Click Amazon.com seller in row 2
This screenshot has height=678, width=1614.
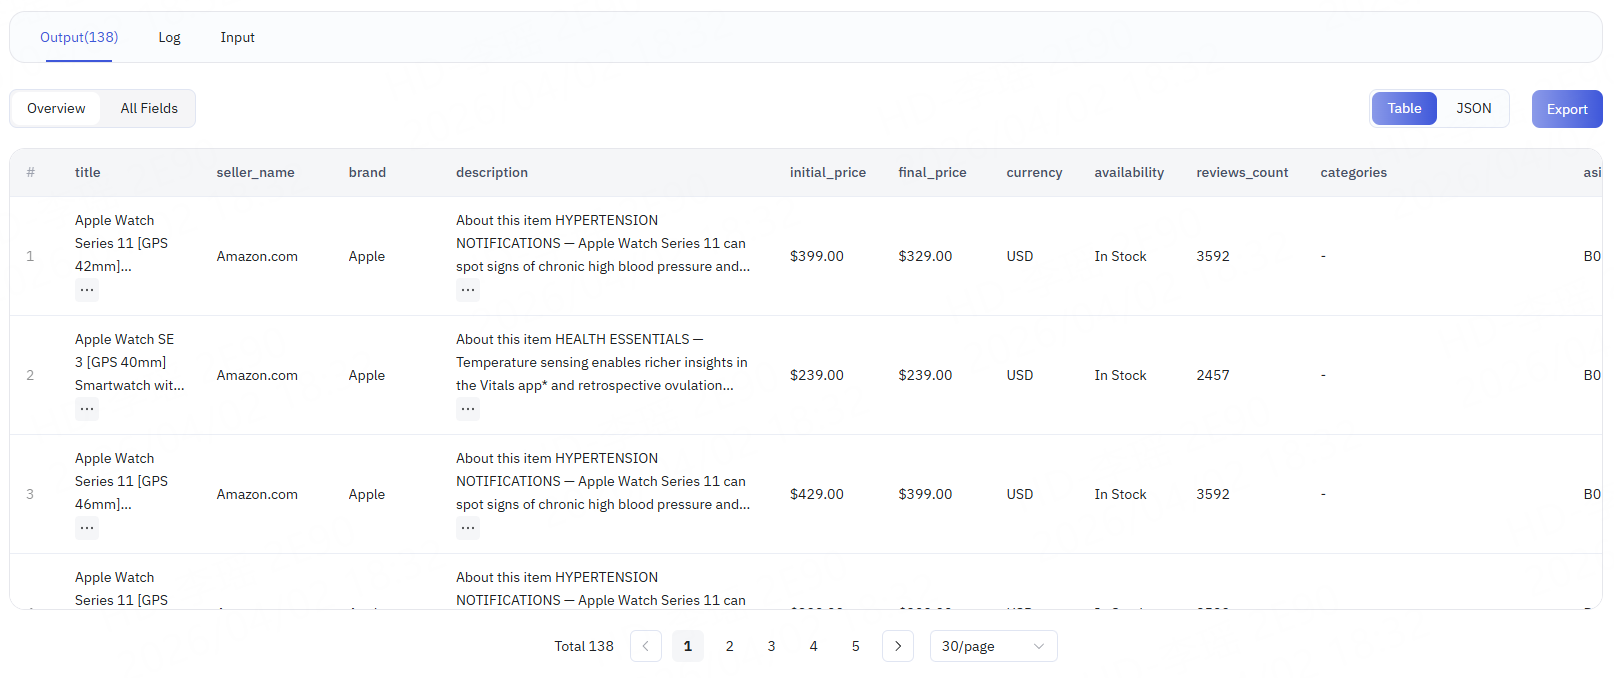(257, 375)
